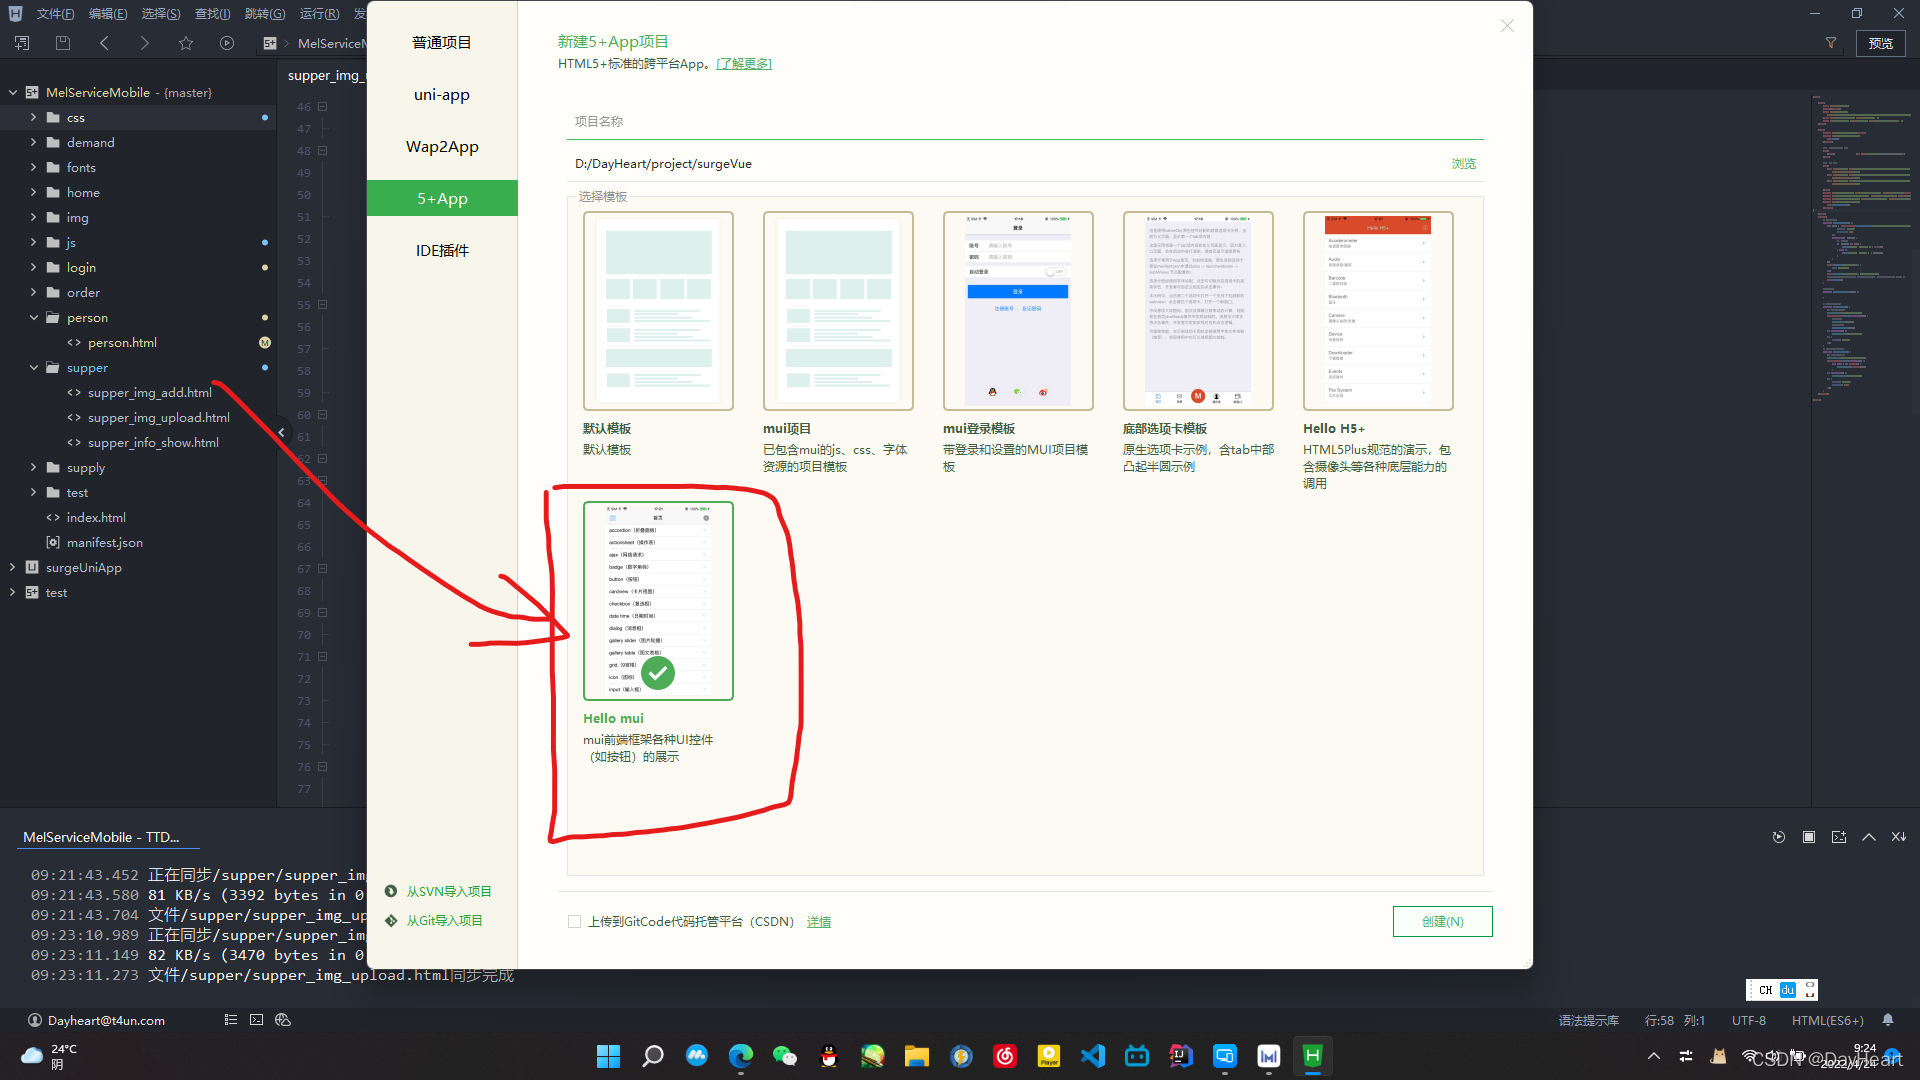Expand the surgeUniApp project node
Viewport: 1920px width, 1080px height.
click(x=13, y=567)
